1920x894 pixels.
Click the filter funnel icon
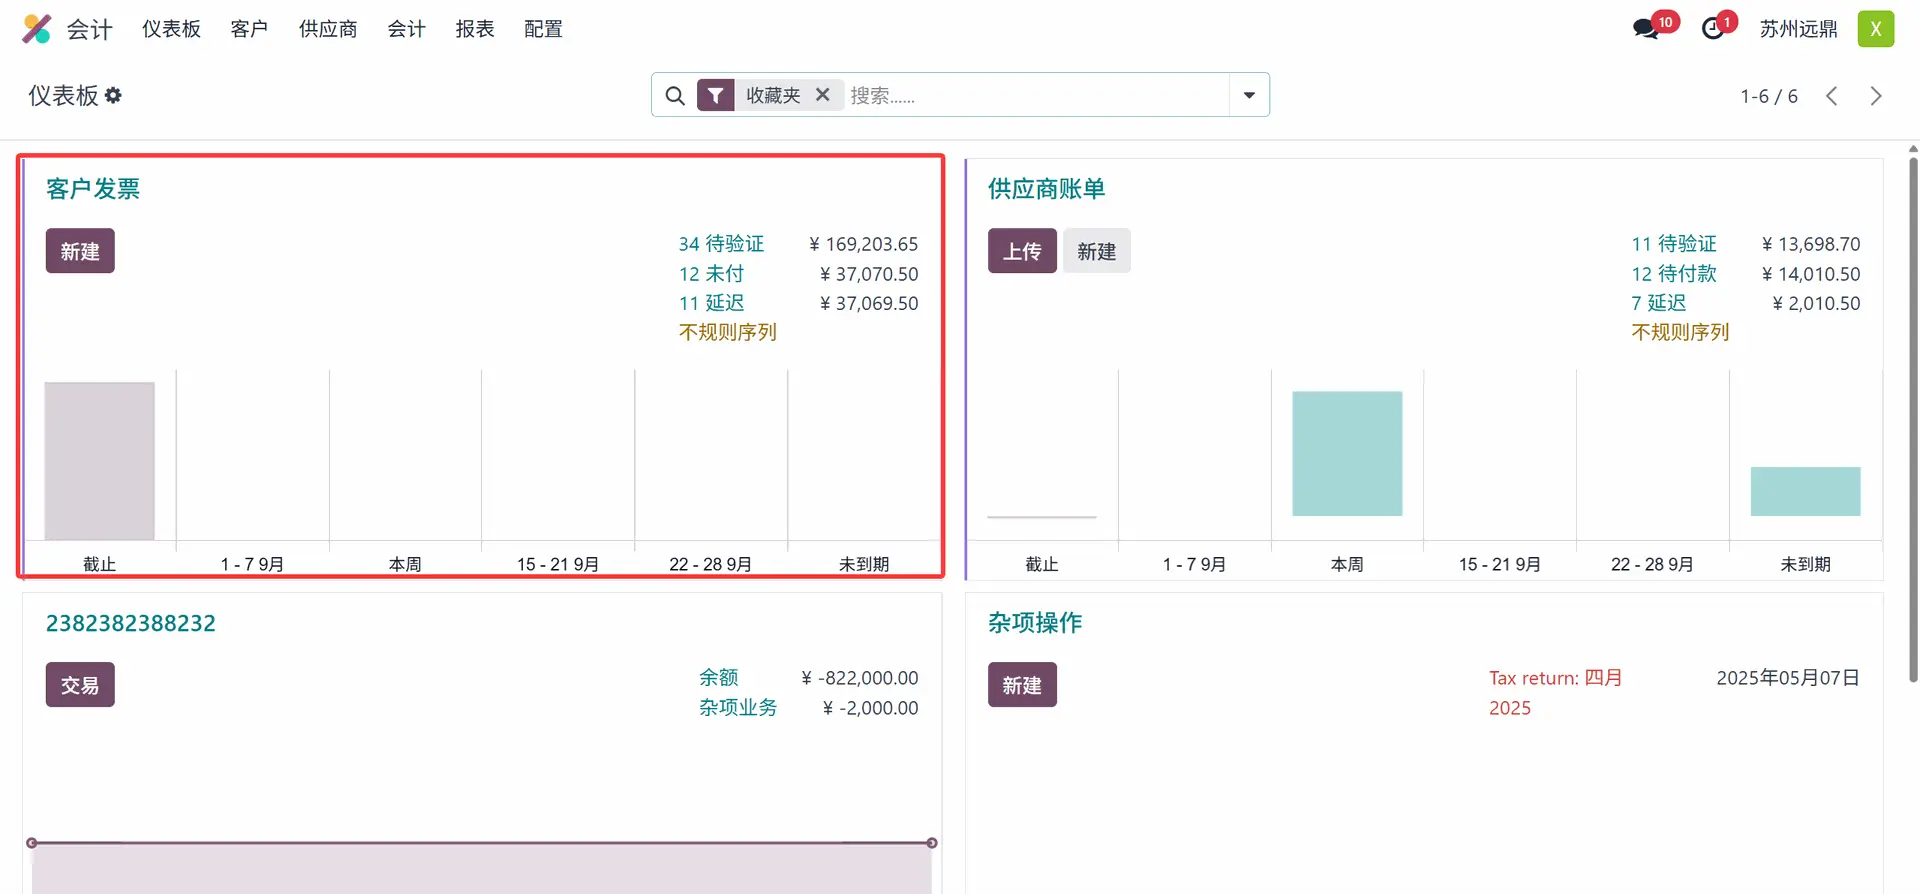coord(715,95)
